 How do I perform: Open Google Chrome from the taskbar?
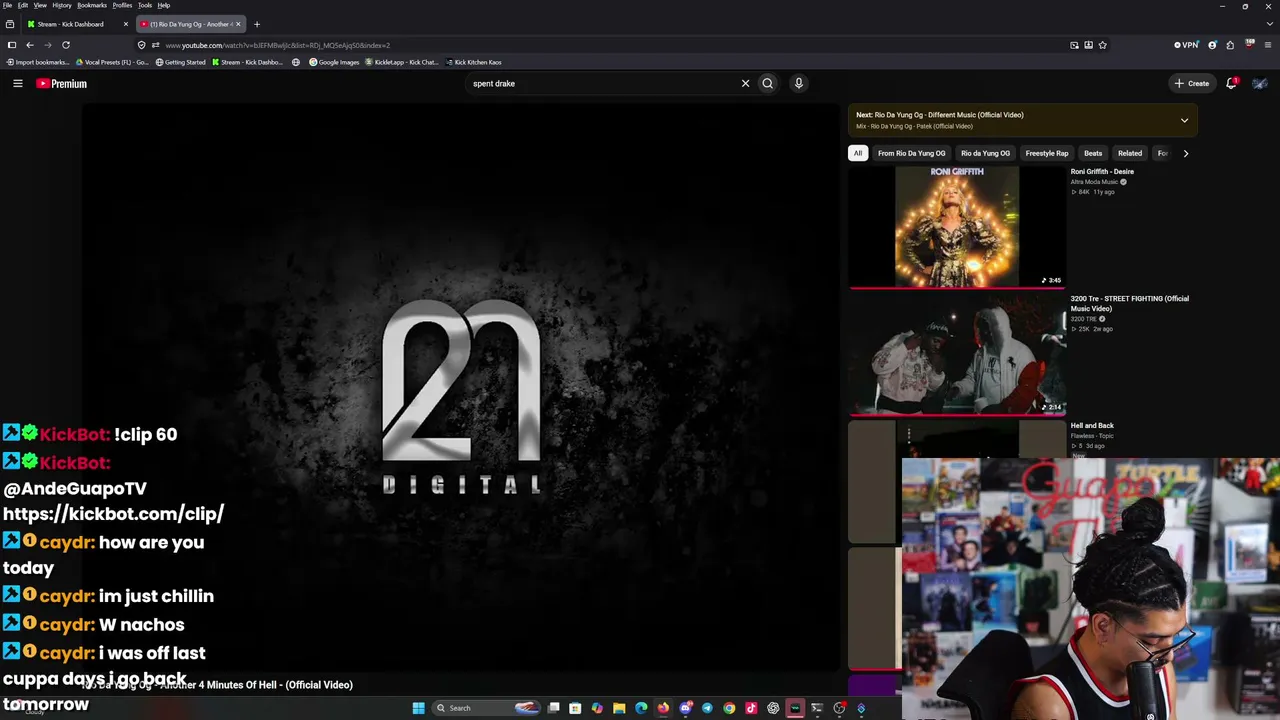(x=729, y=708)
